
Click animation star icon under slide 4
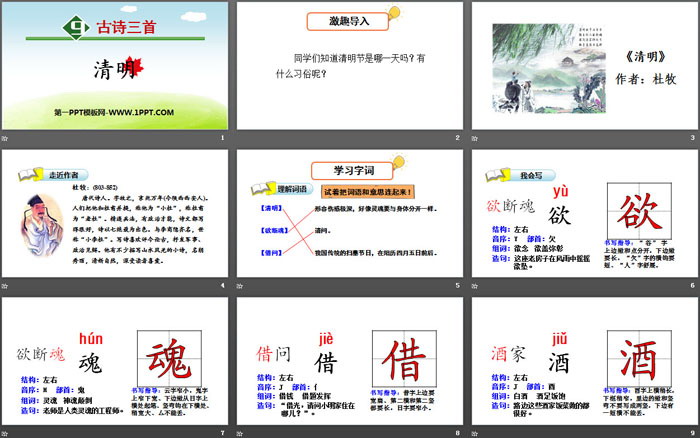pyautogui.click(x=5, y=286)
